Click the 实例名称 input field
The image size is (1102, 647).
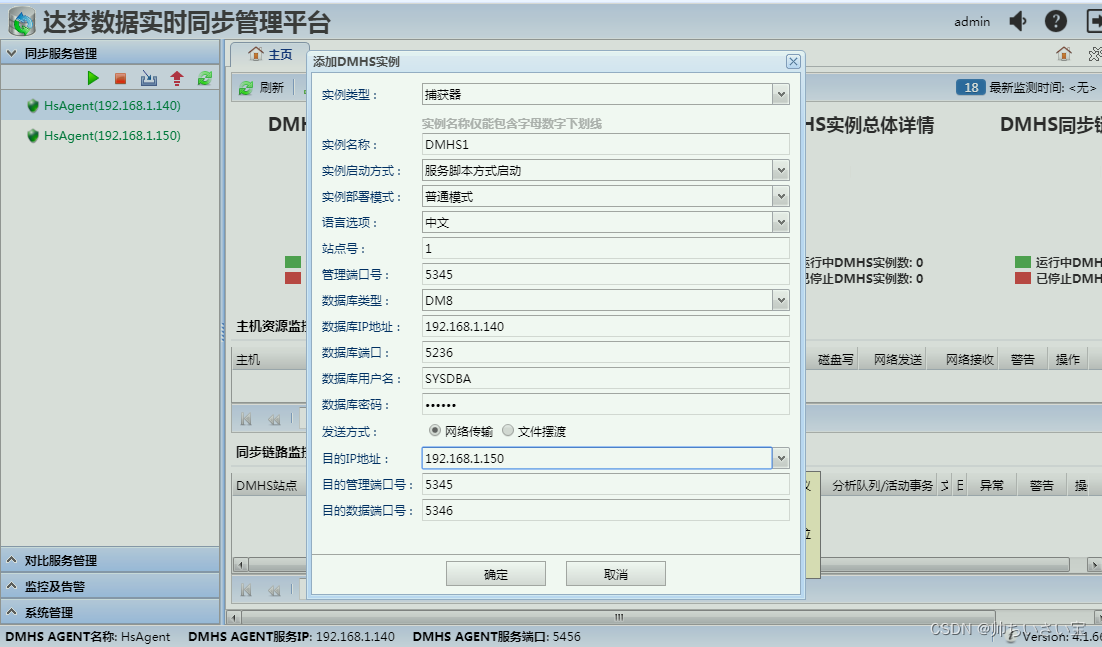[605, 144]
